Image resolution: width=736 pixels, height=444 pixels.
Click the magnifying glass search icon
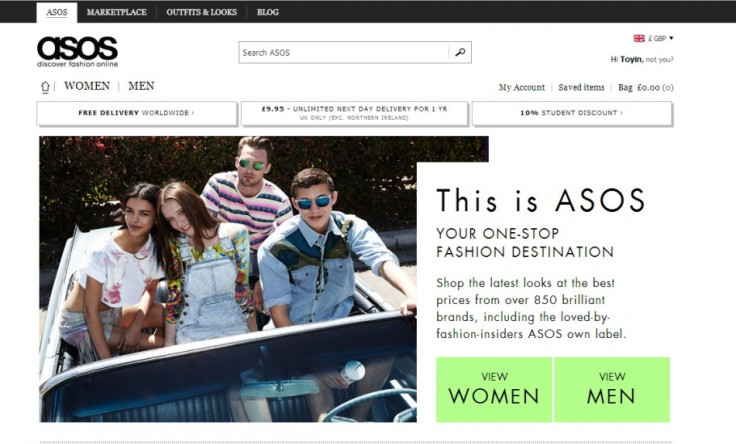[460, 52]
